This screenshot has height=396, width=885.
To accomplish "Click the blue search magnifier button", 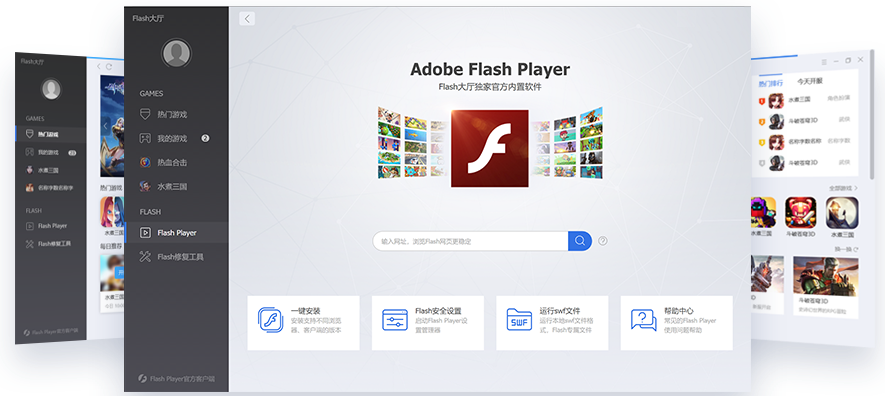I will (x=580, y=241).
